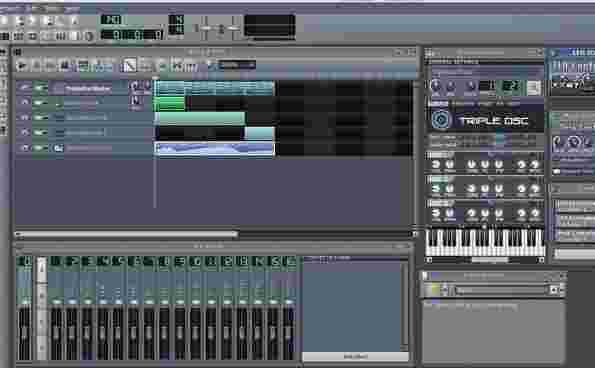Open gear menu of the topmost track
The image size is (595, 368).
tap(25, 88)
